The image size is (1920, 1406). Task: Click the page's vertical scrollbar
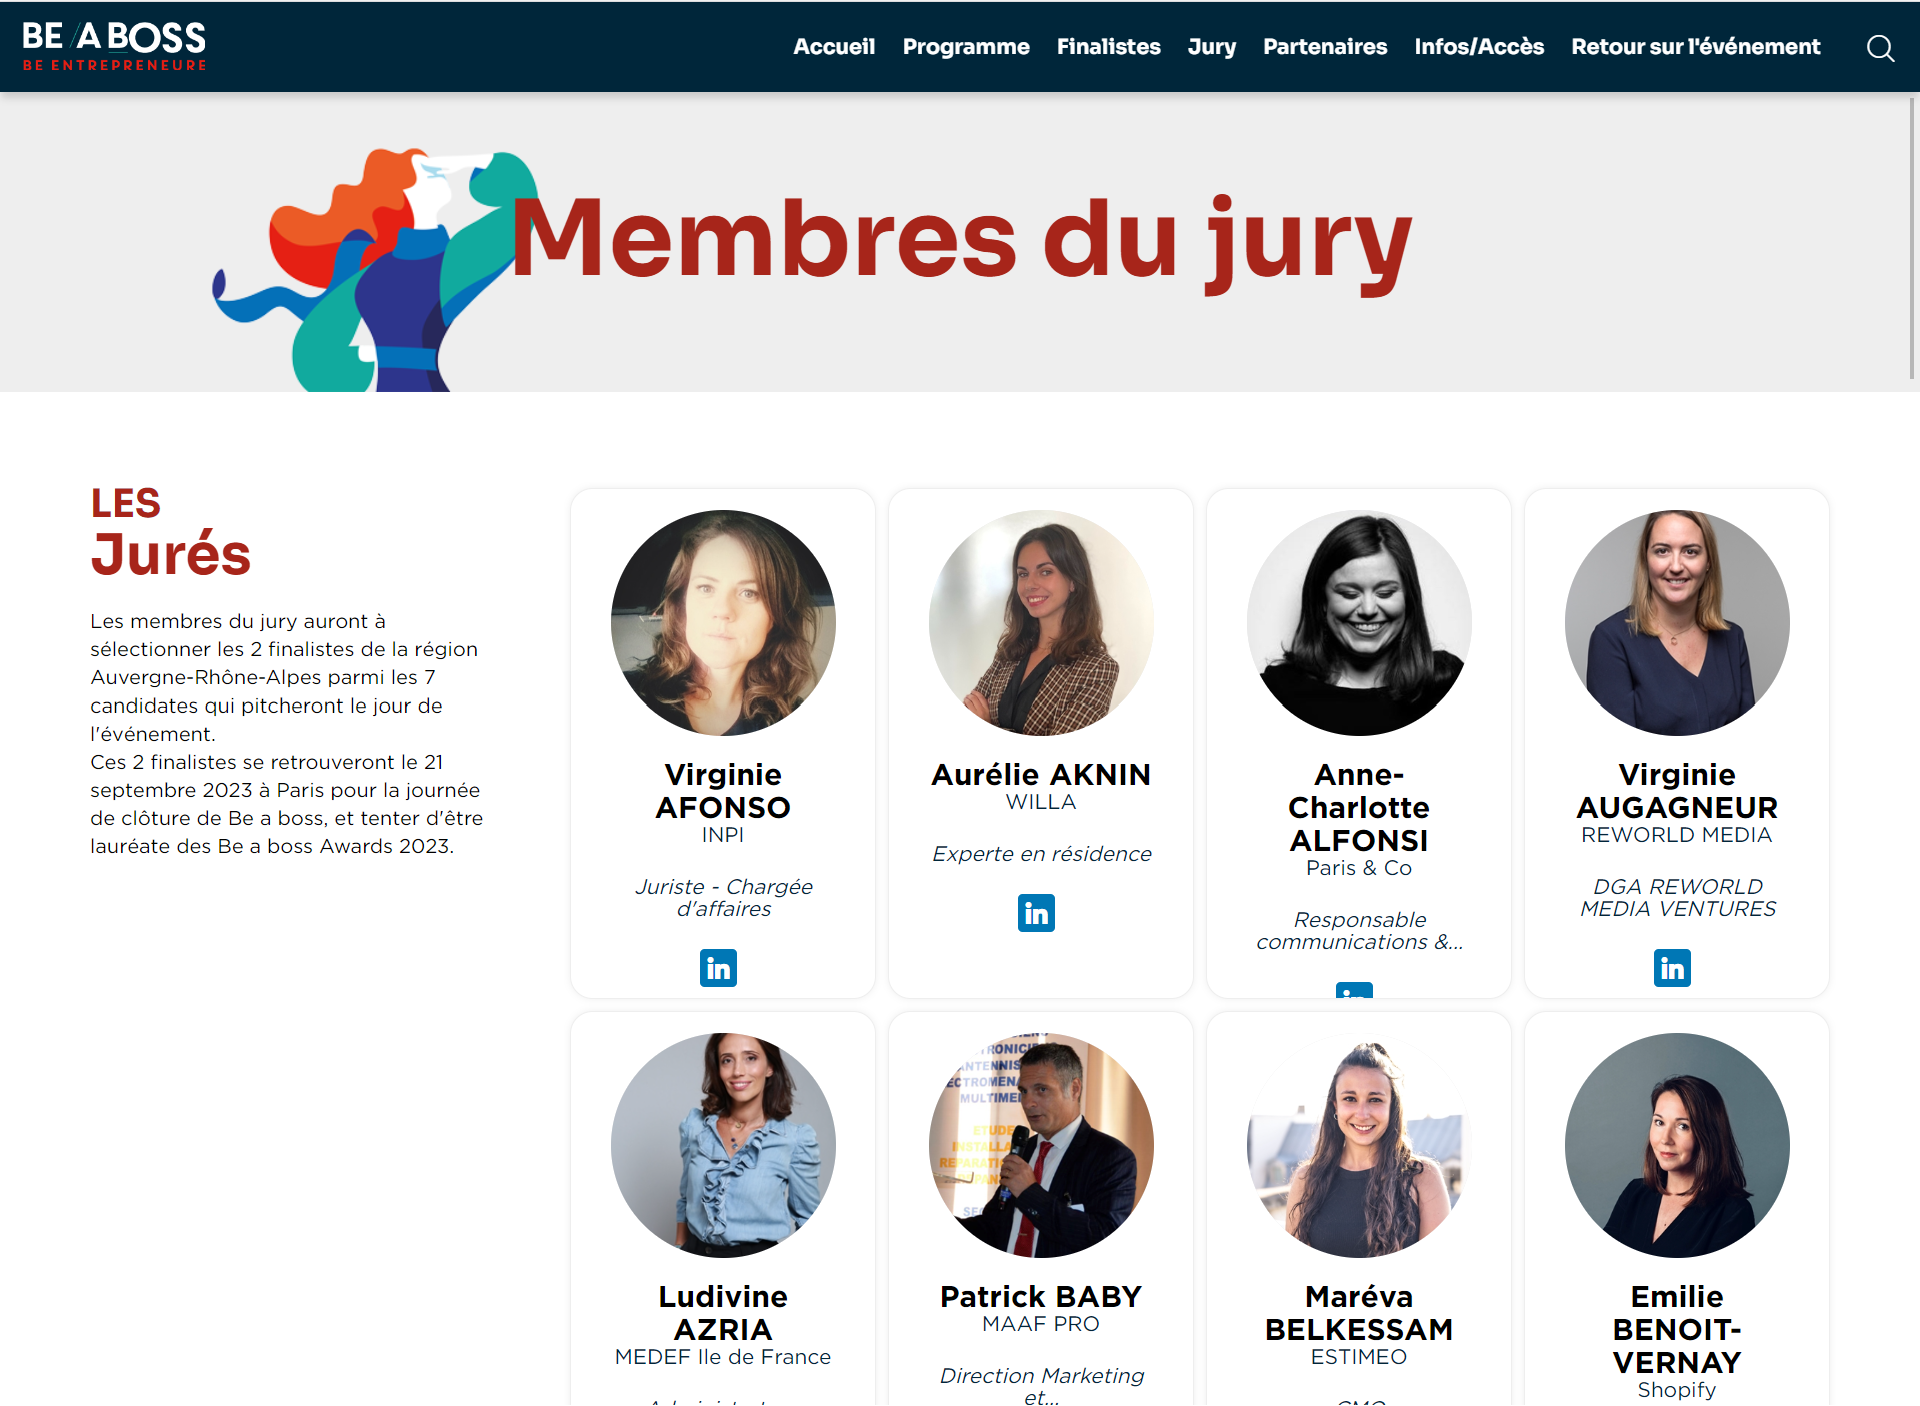(x=1912, y=238)
